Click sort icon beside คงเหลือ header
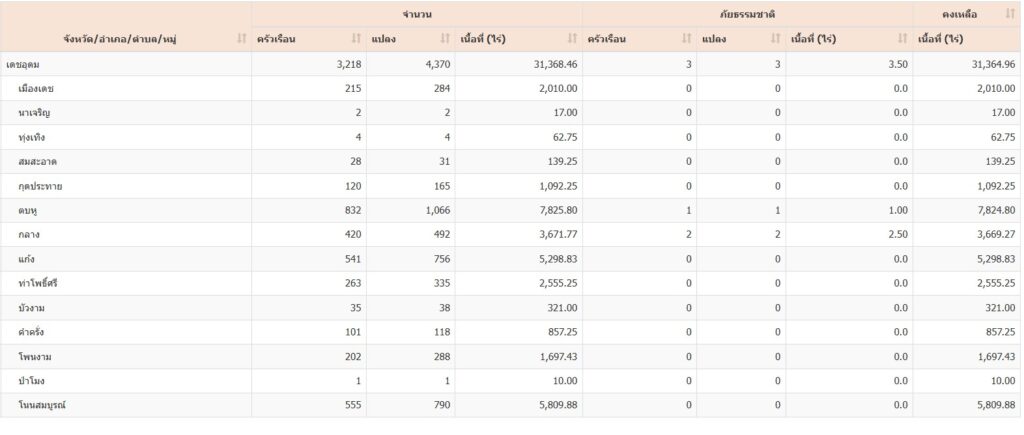The height and width of the screenshot is (435, 1024). point(1009,14)
